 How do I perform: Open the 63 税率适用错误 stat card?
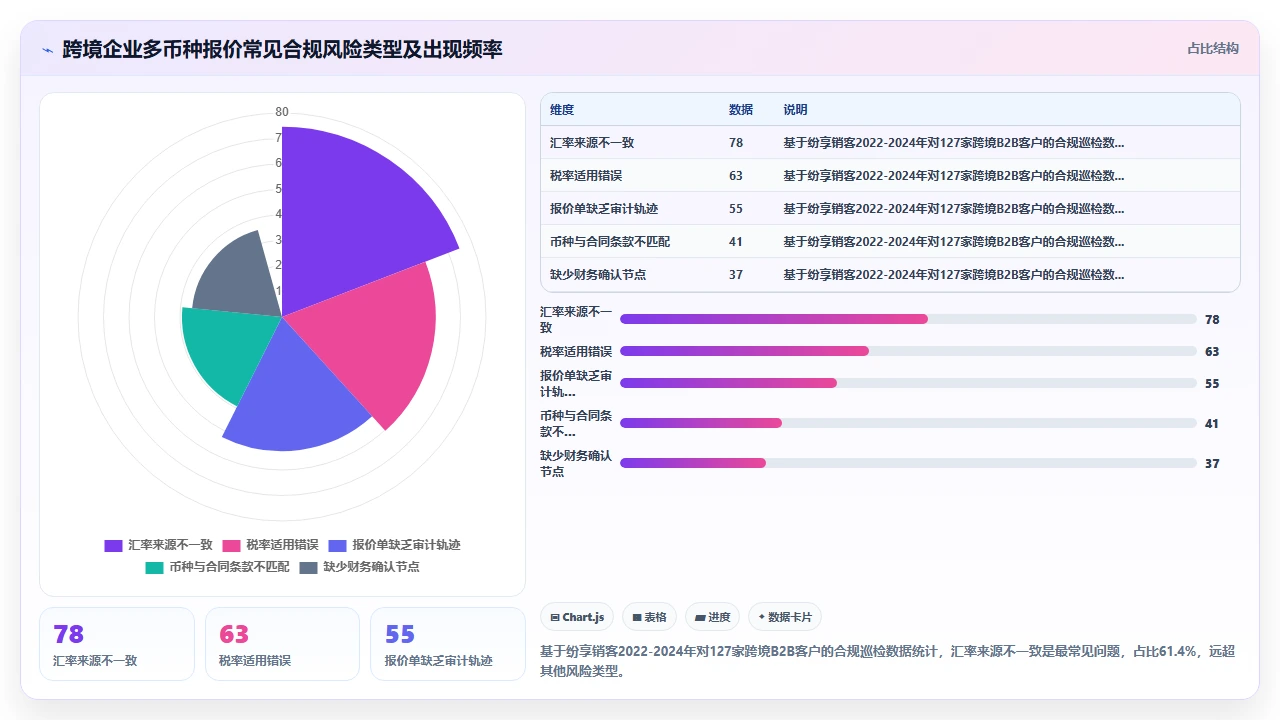pyautogui.click(x=282, y=644)
